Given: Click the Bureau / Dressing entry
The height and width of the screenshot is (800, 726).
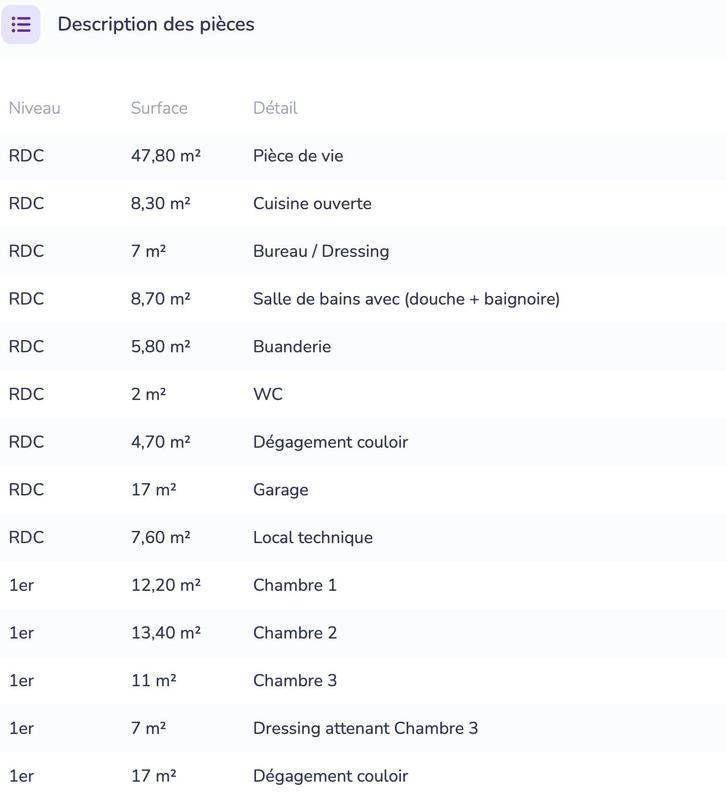Looking at the screenshot, I should click(321, 251).
